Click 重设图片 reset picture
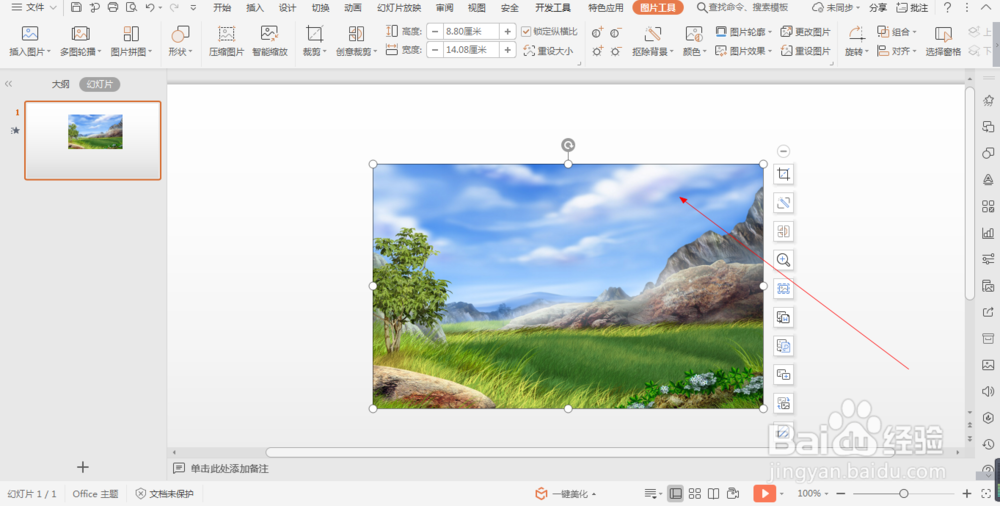Viewport: 1000px width, 506px height. coord(805,50)
